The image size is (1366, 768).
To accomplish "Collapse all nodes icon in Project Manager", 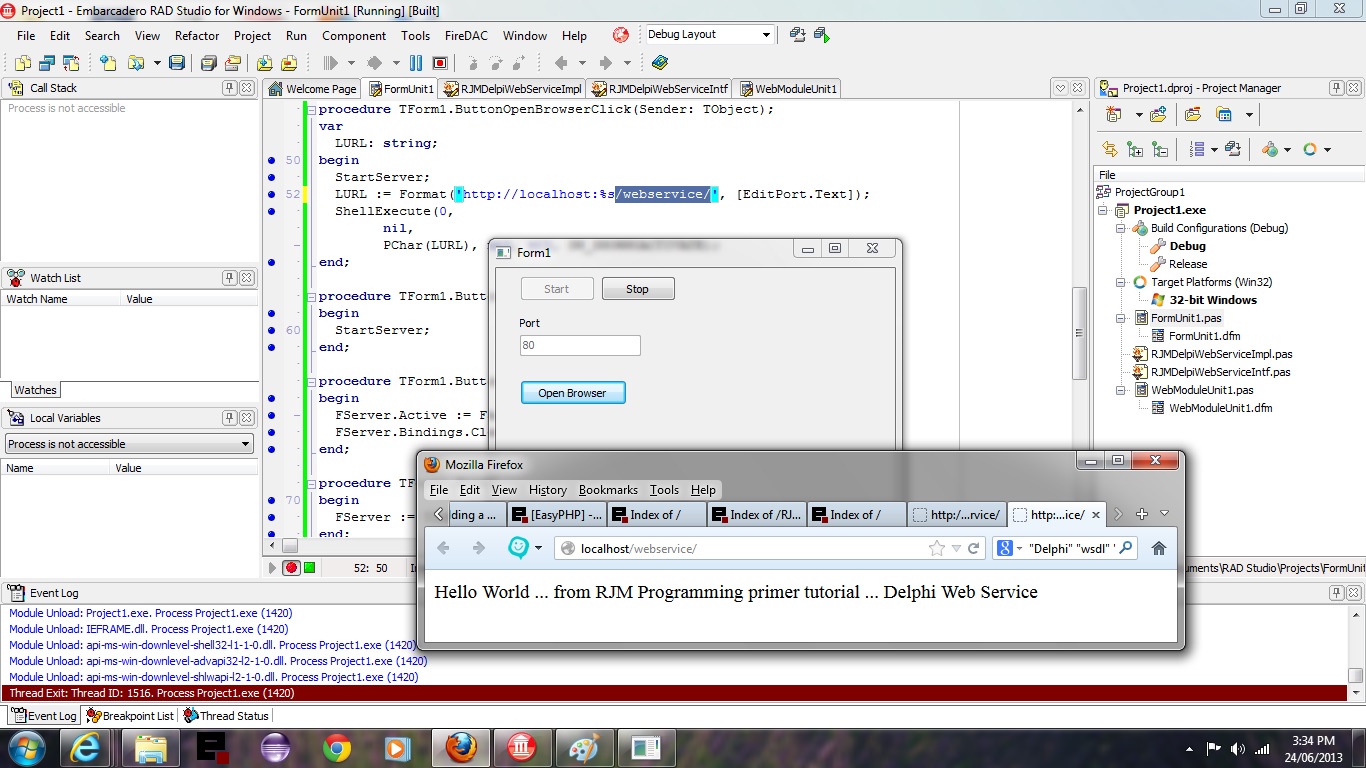I will [1161, 150].
